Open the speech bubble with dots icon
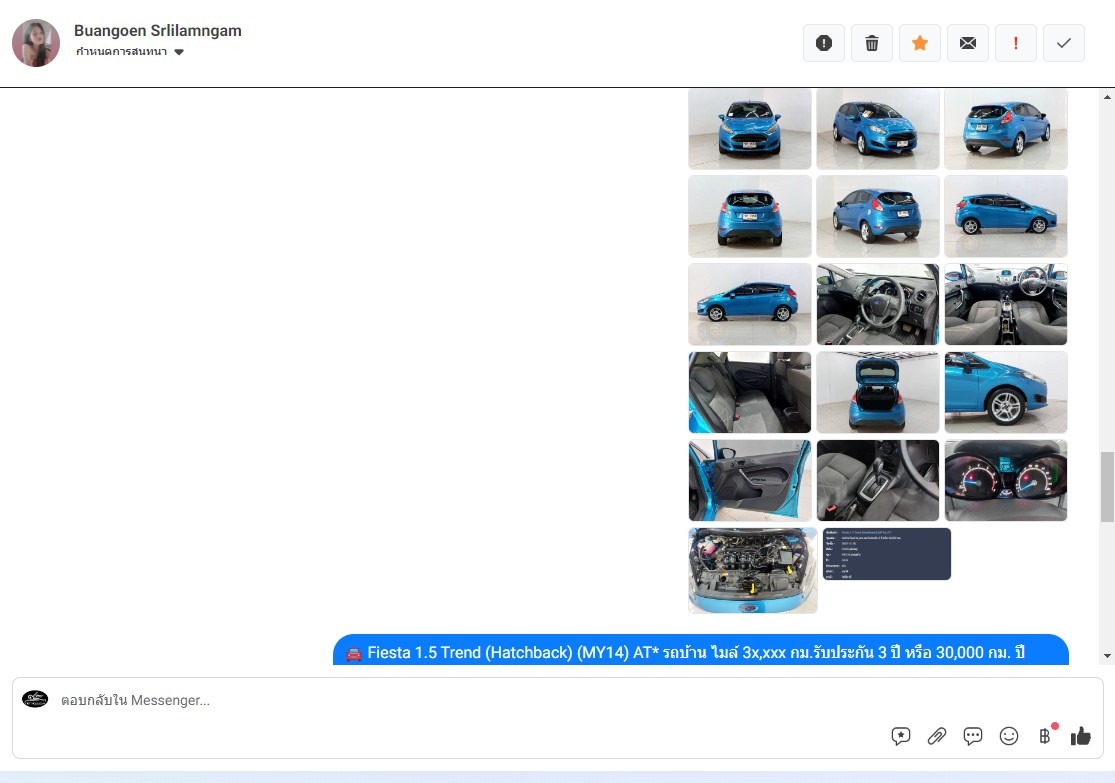This screenshot has width=1115, height=783. 973,736
